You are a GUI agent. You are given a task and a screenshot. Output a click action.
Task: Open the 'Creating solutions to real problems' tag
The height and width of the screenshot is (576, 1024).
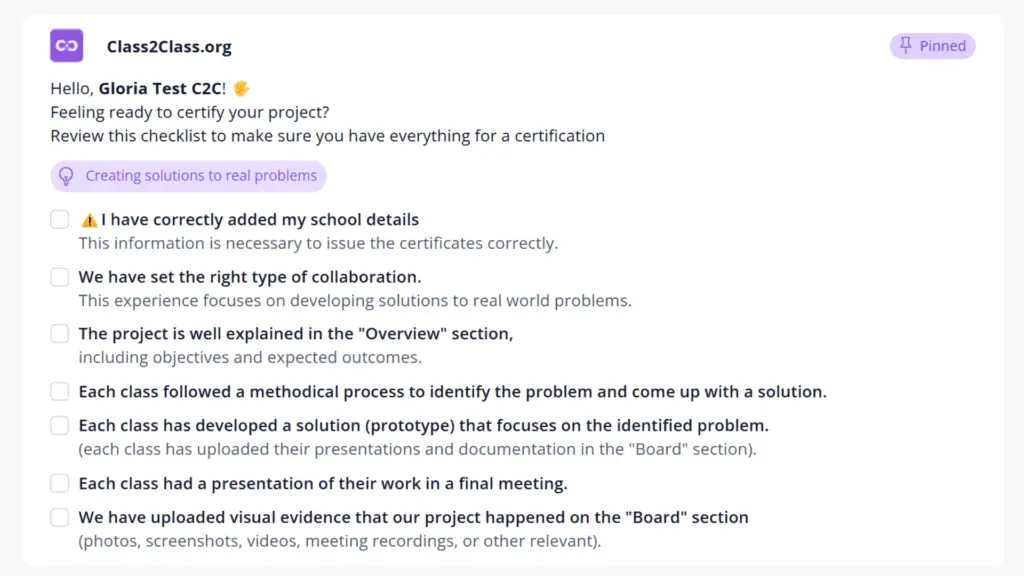[188, 176]
